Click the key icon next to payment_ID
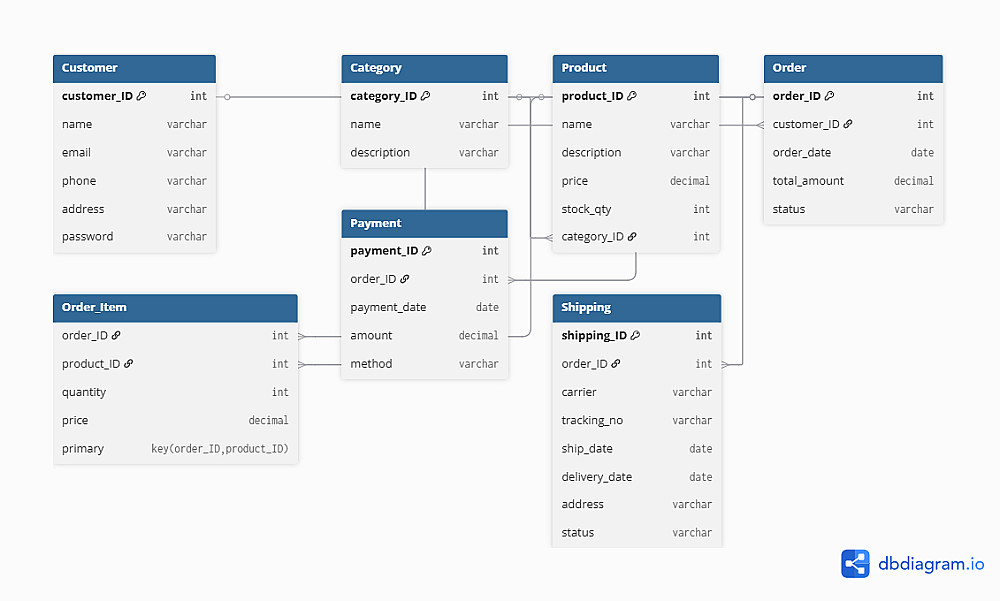The image size is (1000, 601). (427, 251)
